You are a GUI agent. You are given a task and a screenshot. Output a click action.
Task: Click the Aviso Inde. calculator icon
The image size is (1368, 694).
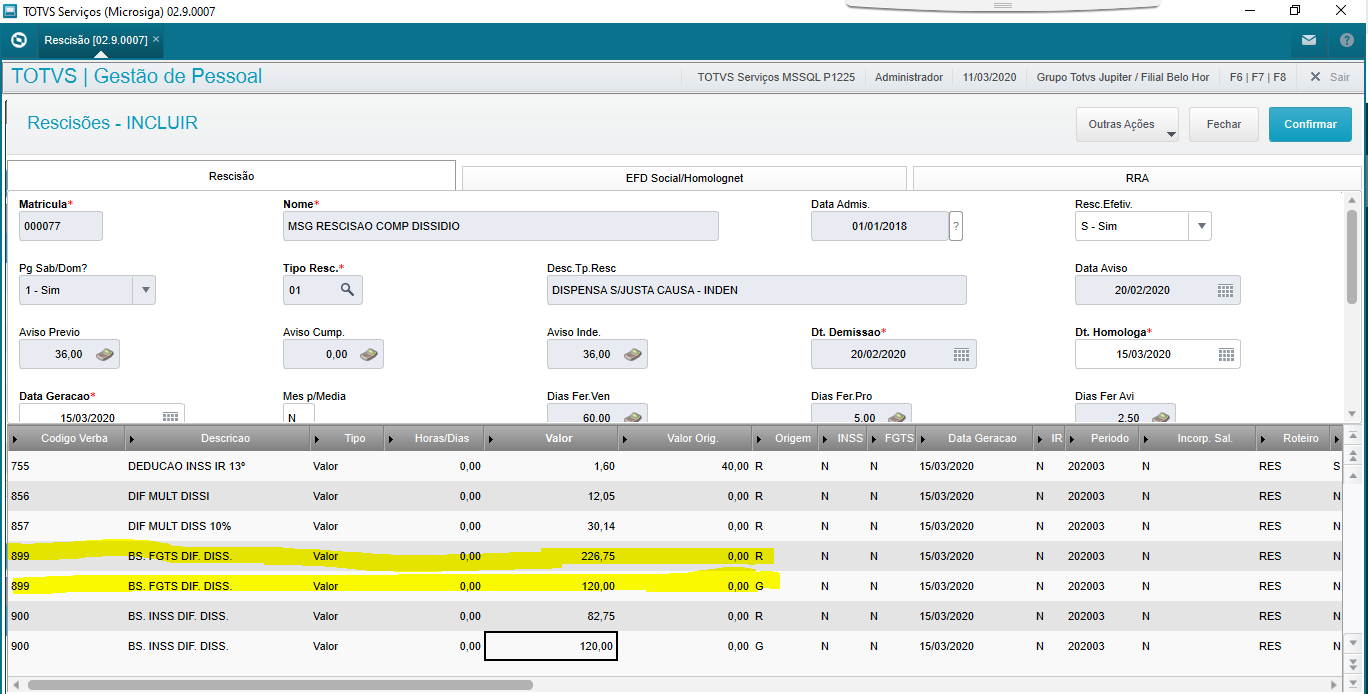(633, 354)
